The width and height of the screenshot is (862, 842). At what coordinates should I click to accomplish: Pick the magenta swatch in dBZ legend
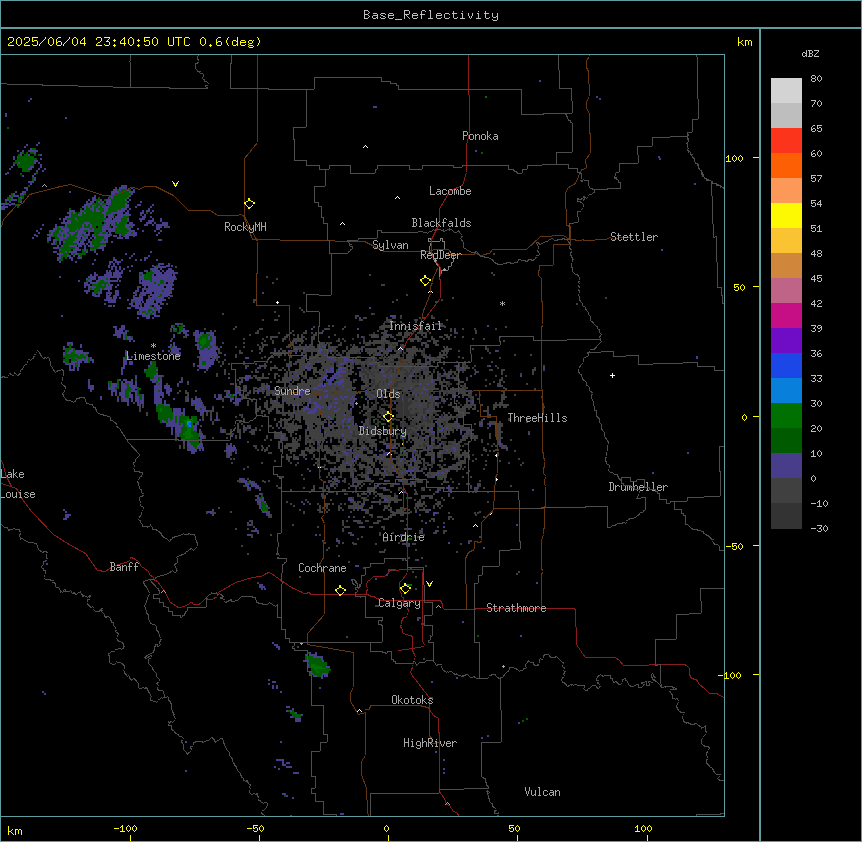click(786, 315)
